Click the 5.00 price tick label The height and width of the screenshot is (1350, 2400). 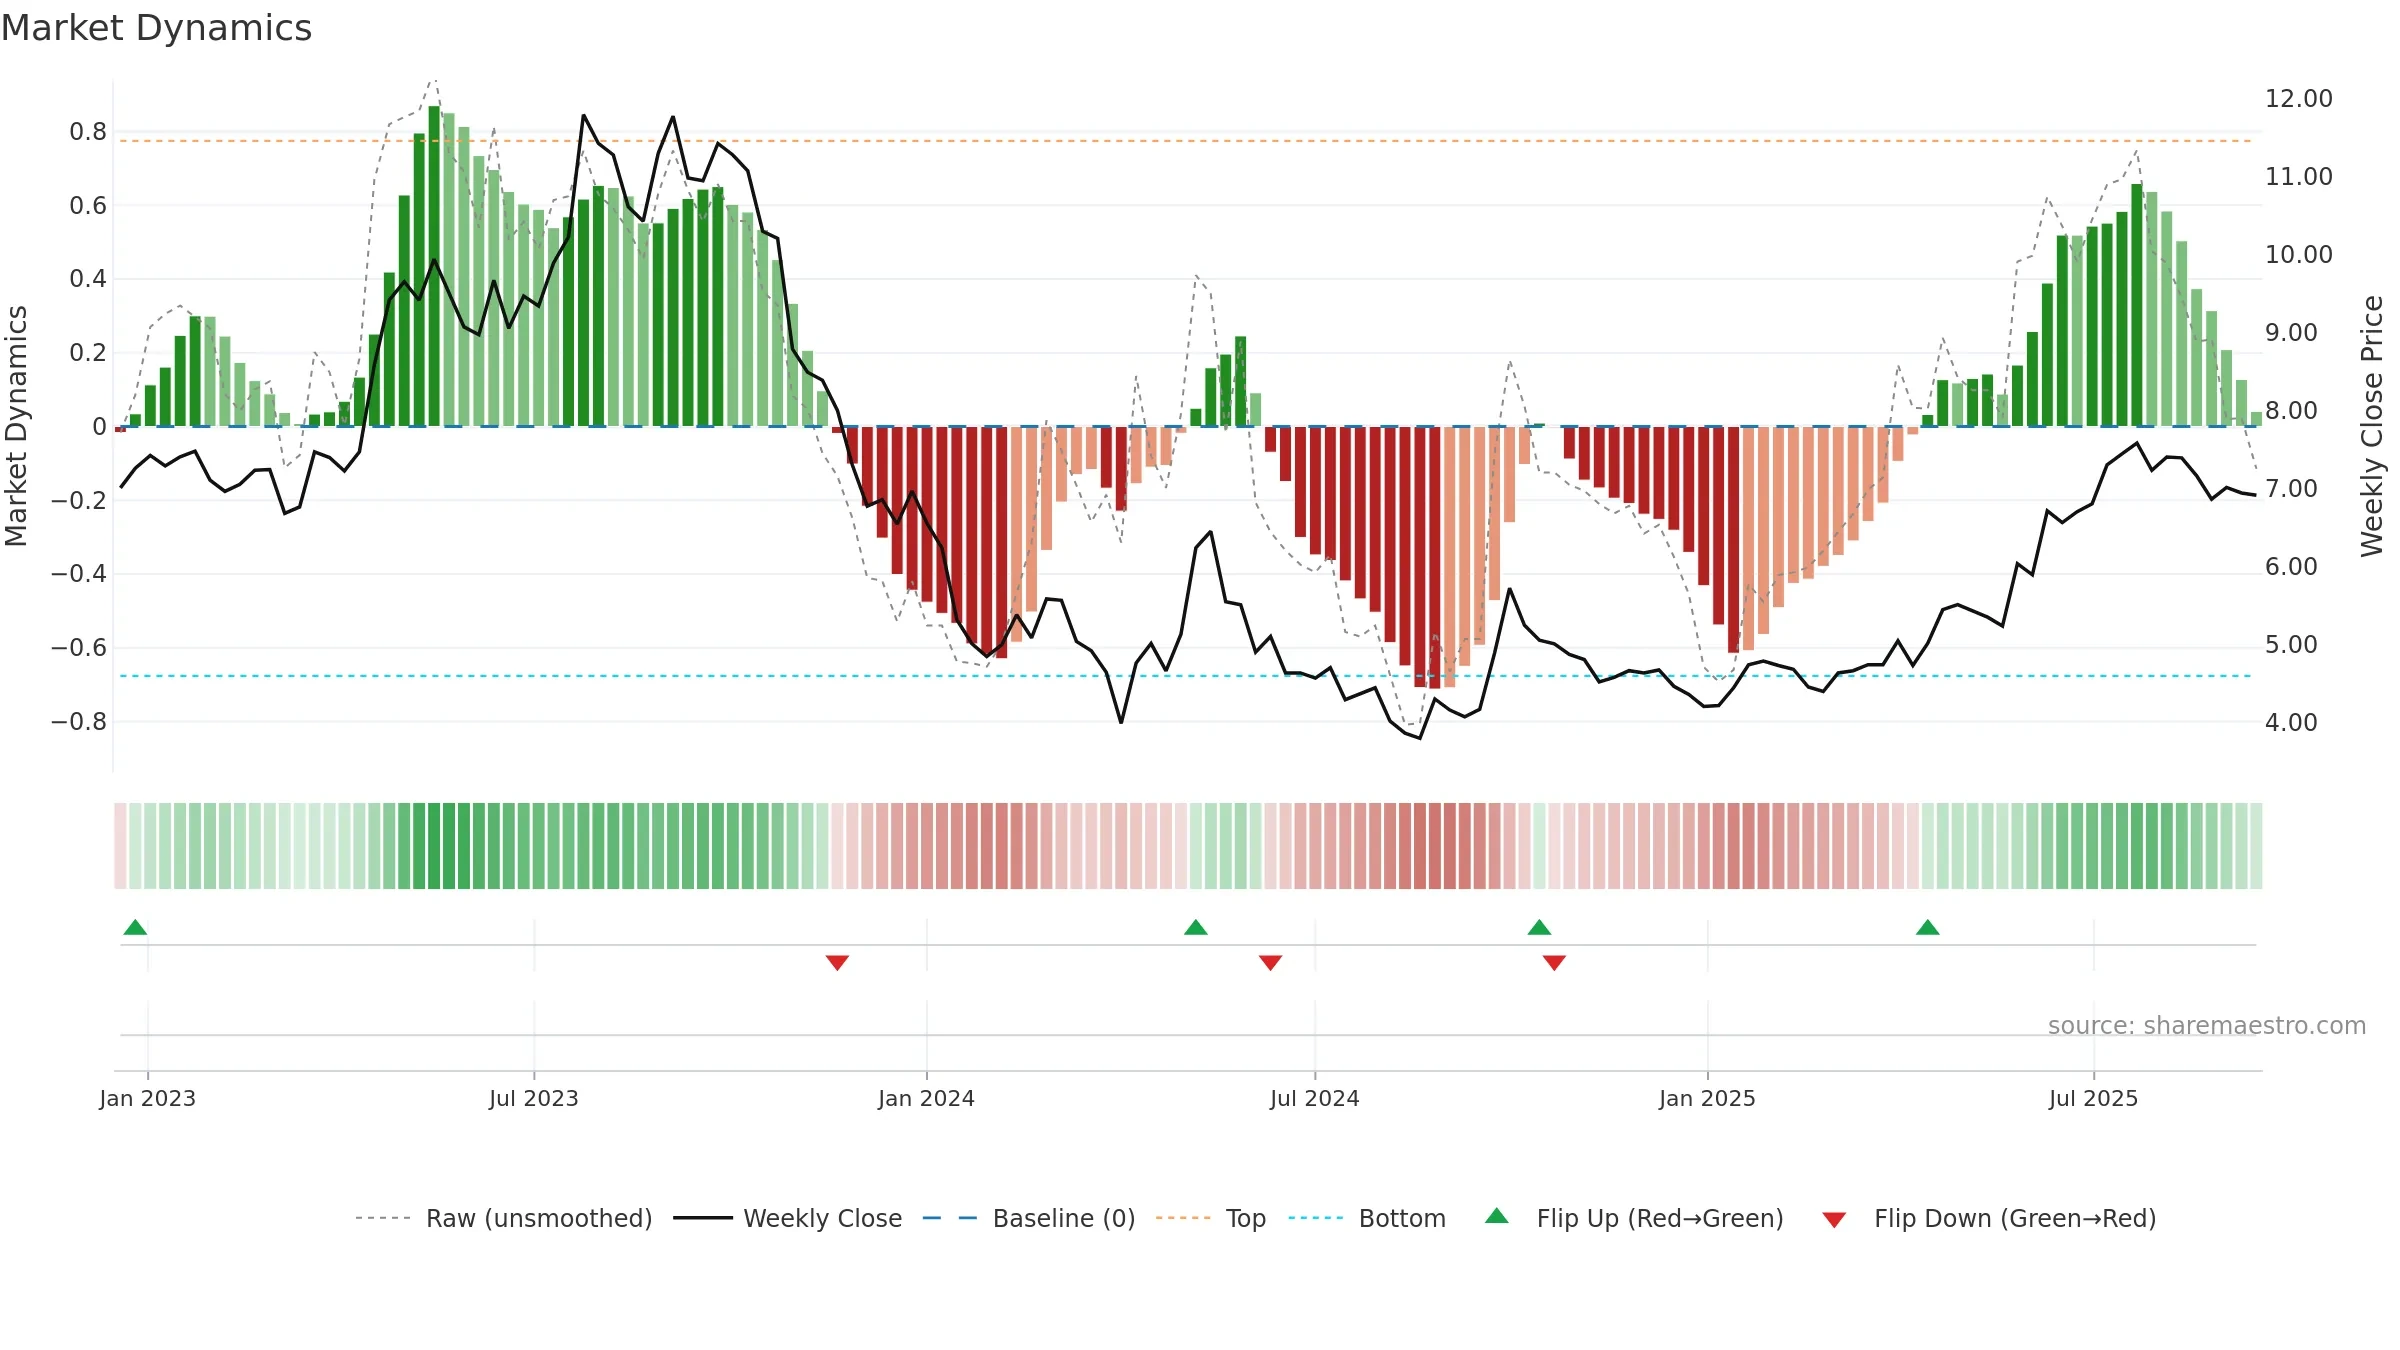(2291, 645)
